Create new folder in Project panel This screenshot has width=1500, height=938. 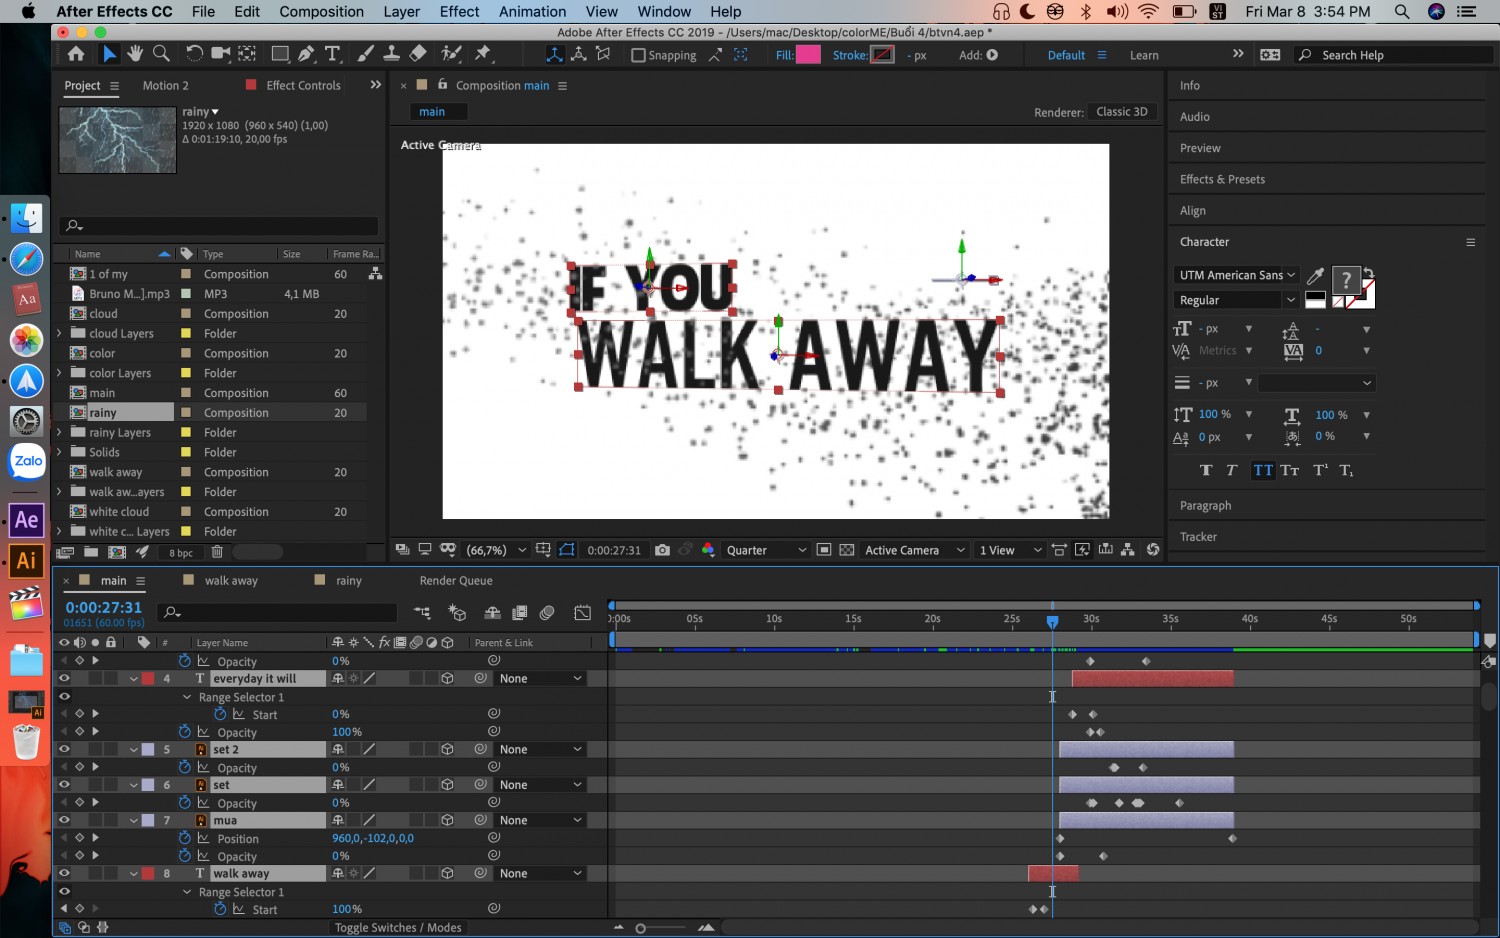(x=91, y=552)
